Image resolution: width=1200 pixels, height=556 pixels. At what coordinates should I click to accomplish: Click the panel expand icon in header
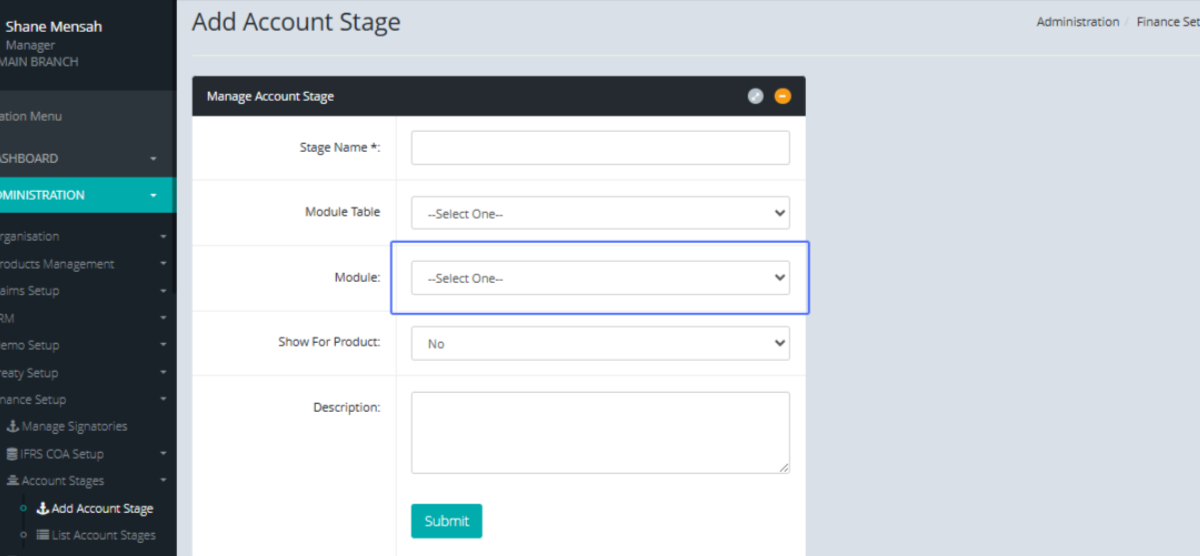point(755,96)
